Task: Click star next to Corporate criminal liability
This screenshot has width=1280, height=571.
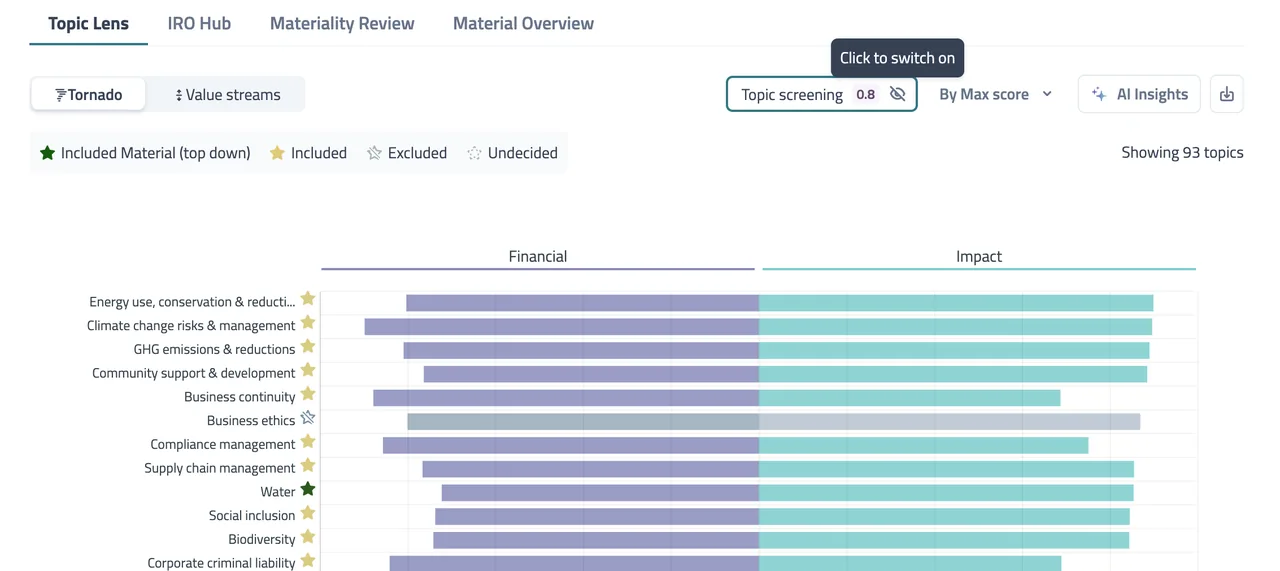Action: [x=308, y=560]
